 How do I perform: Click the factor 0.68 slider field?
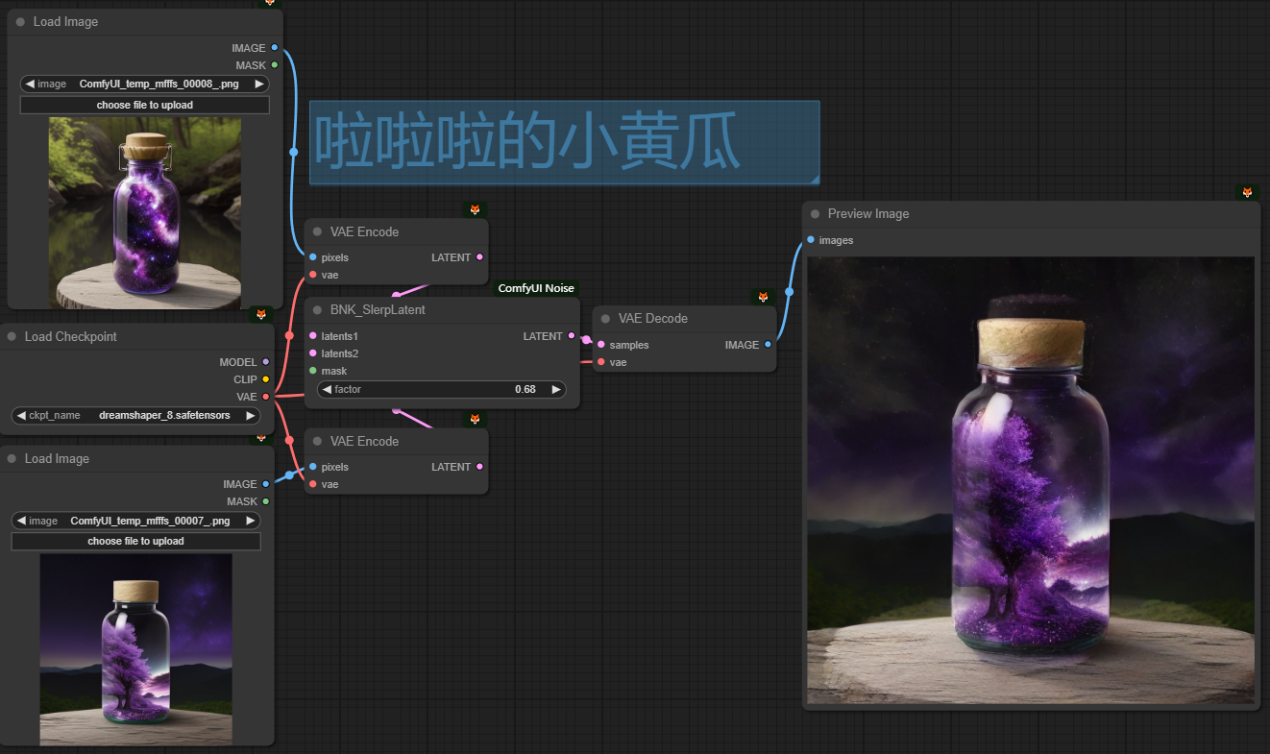[441, 389]
